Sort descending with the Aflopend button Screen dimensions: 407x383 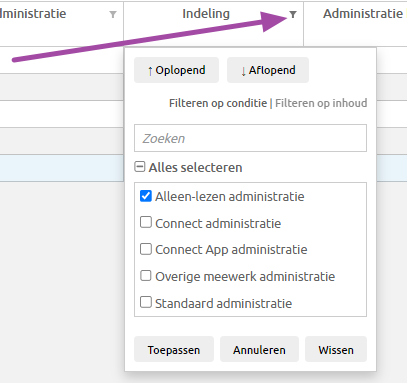[x=268, y=70]
